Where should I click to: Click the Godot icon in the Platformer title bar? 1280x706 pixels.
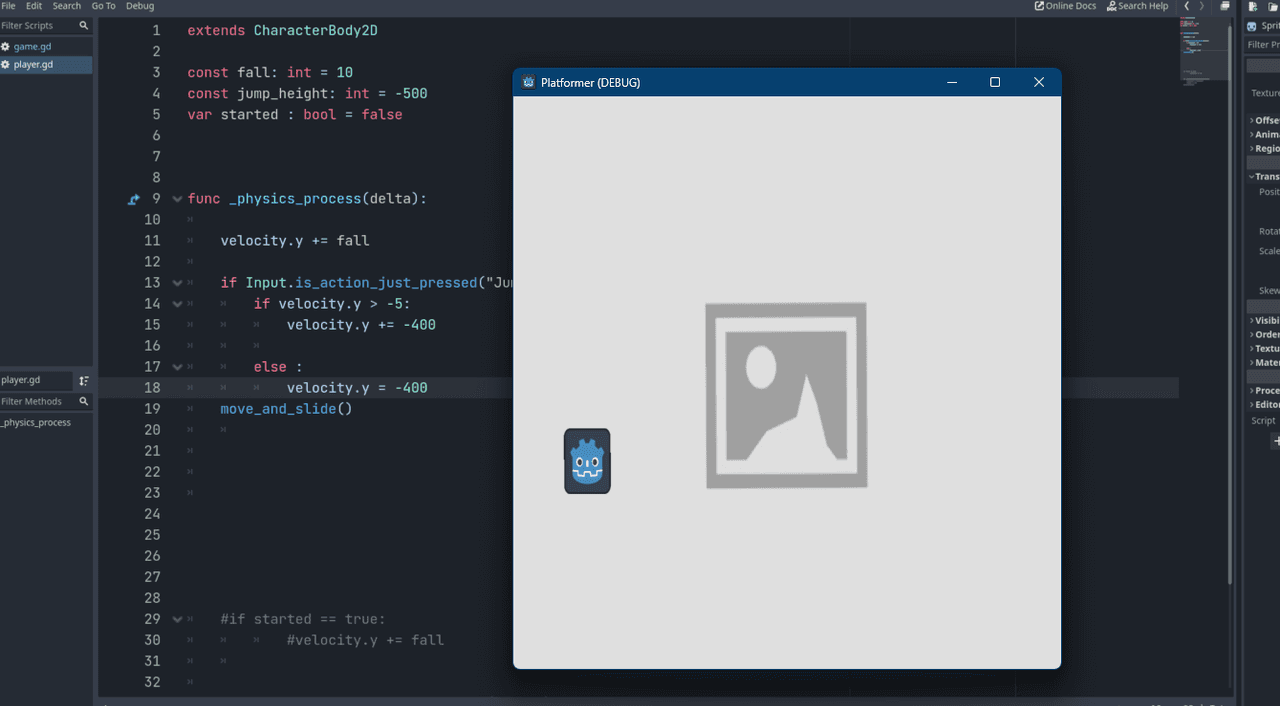point(528,82)
